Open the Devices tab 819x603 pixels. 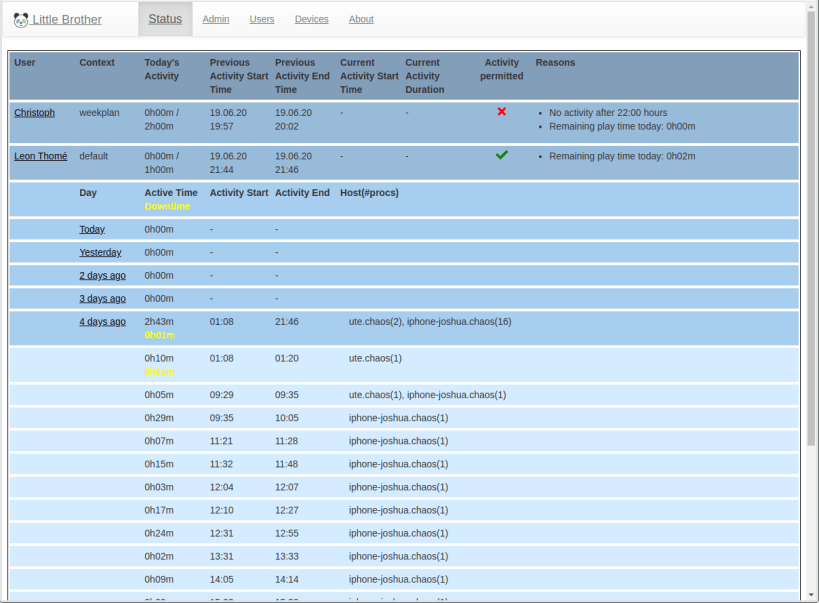(x=311, y=19)
